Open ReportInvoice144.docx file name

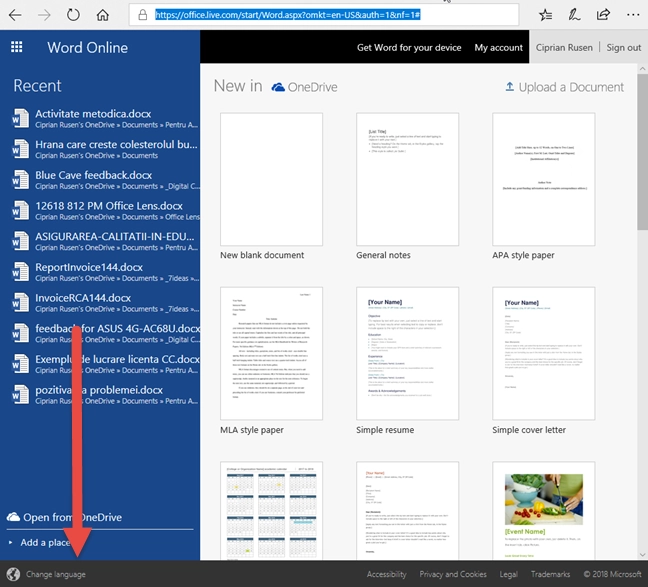tap(89, 267)
